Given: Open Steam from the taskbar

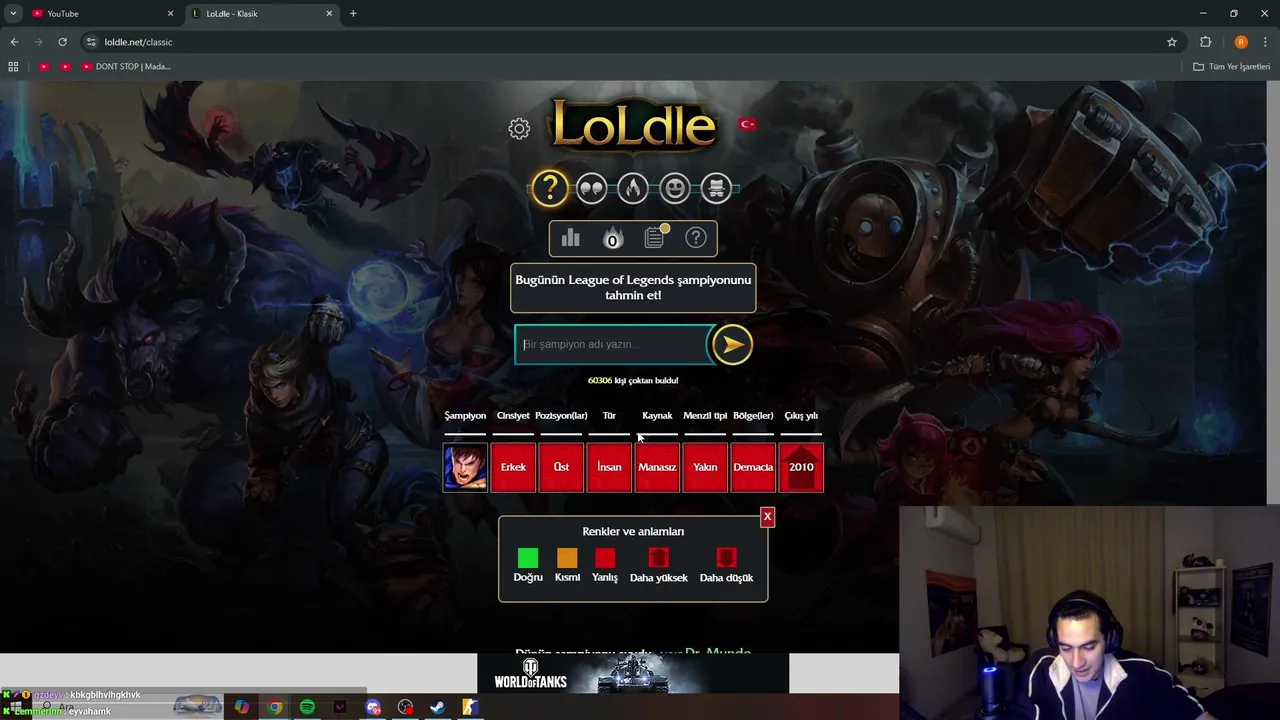Looking at the screenshot, I should [437, 707].
